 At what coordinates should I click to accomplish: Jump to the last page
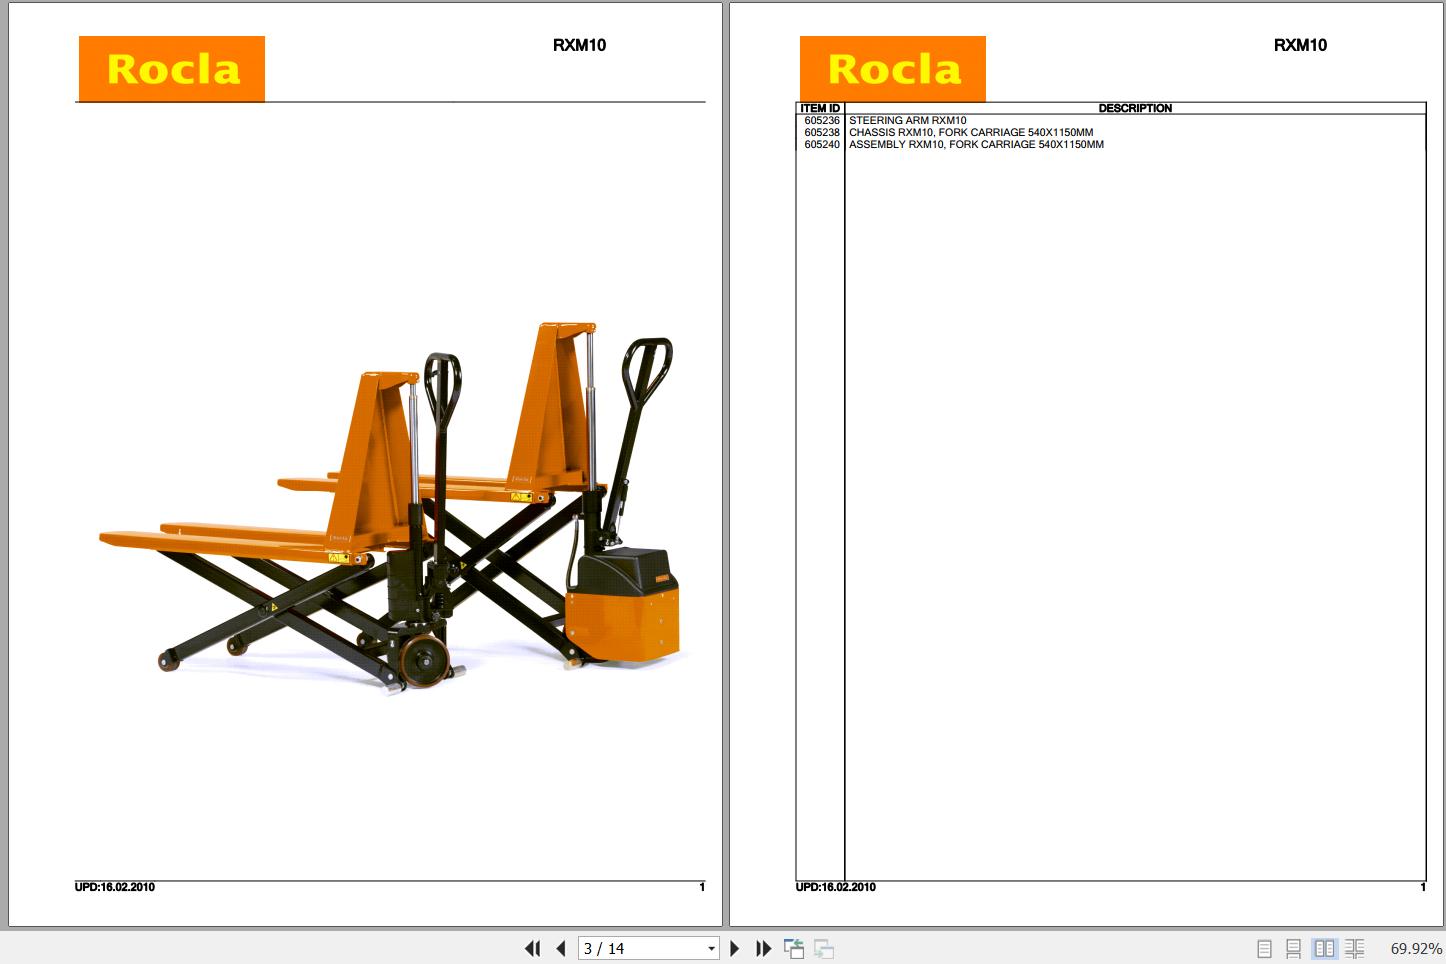click(x=763, y=948)
